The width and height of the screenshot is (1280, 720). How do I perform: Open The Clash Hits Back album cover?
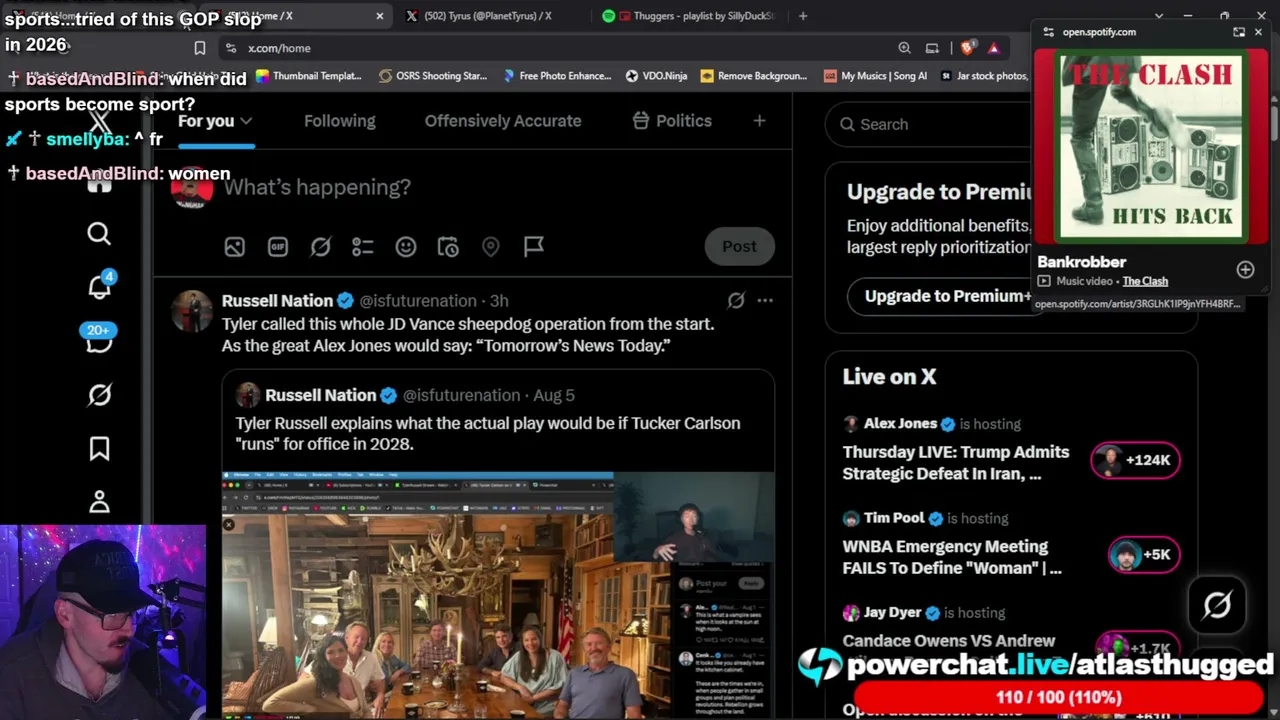1149,146
